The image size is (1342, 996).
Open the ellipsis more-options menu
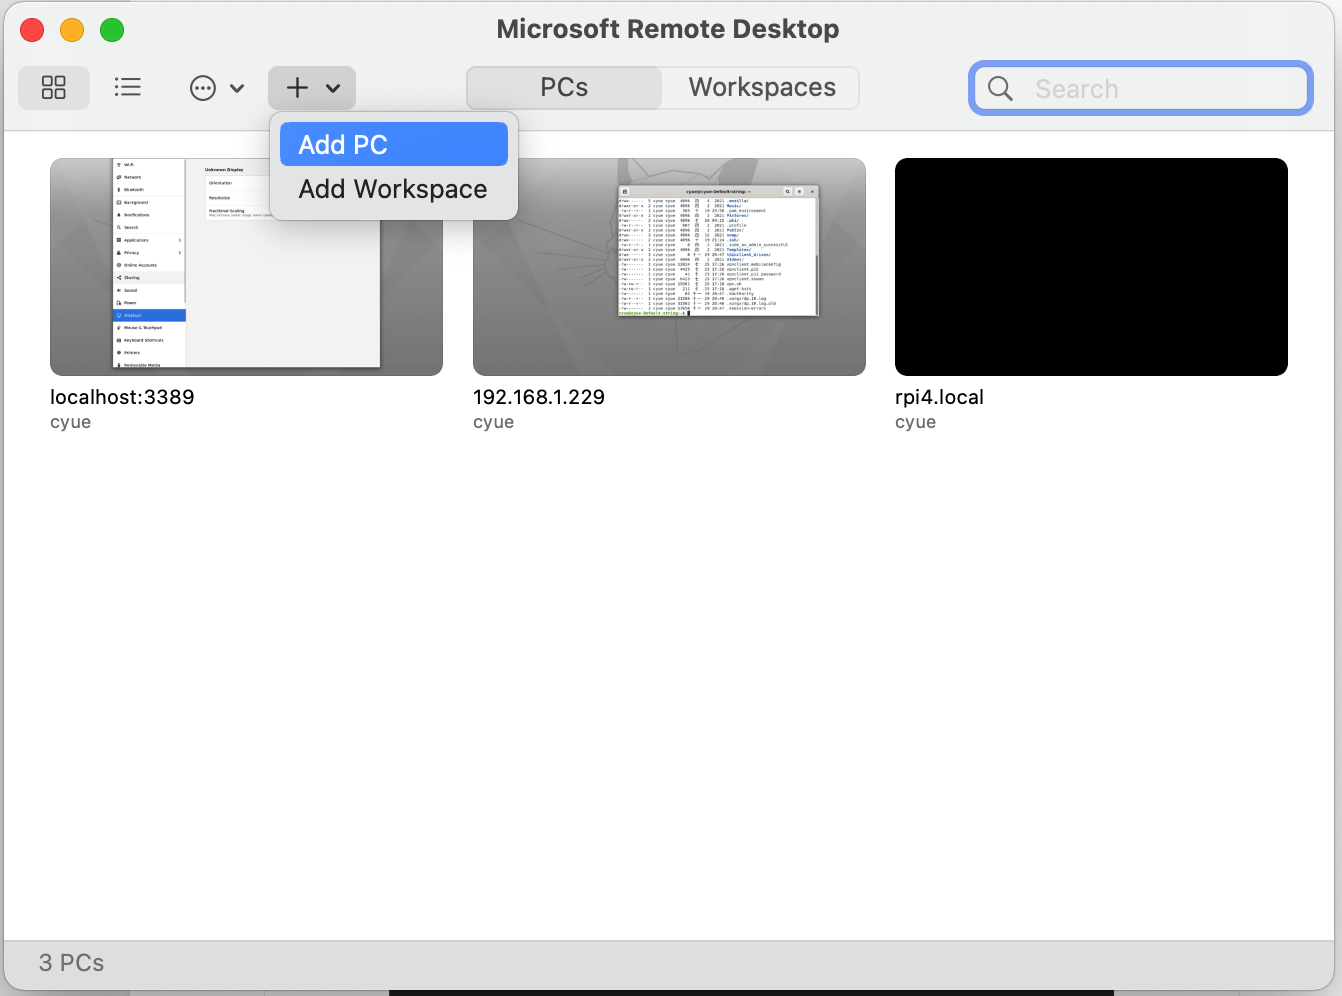point(203,88)
